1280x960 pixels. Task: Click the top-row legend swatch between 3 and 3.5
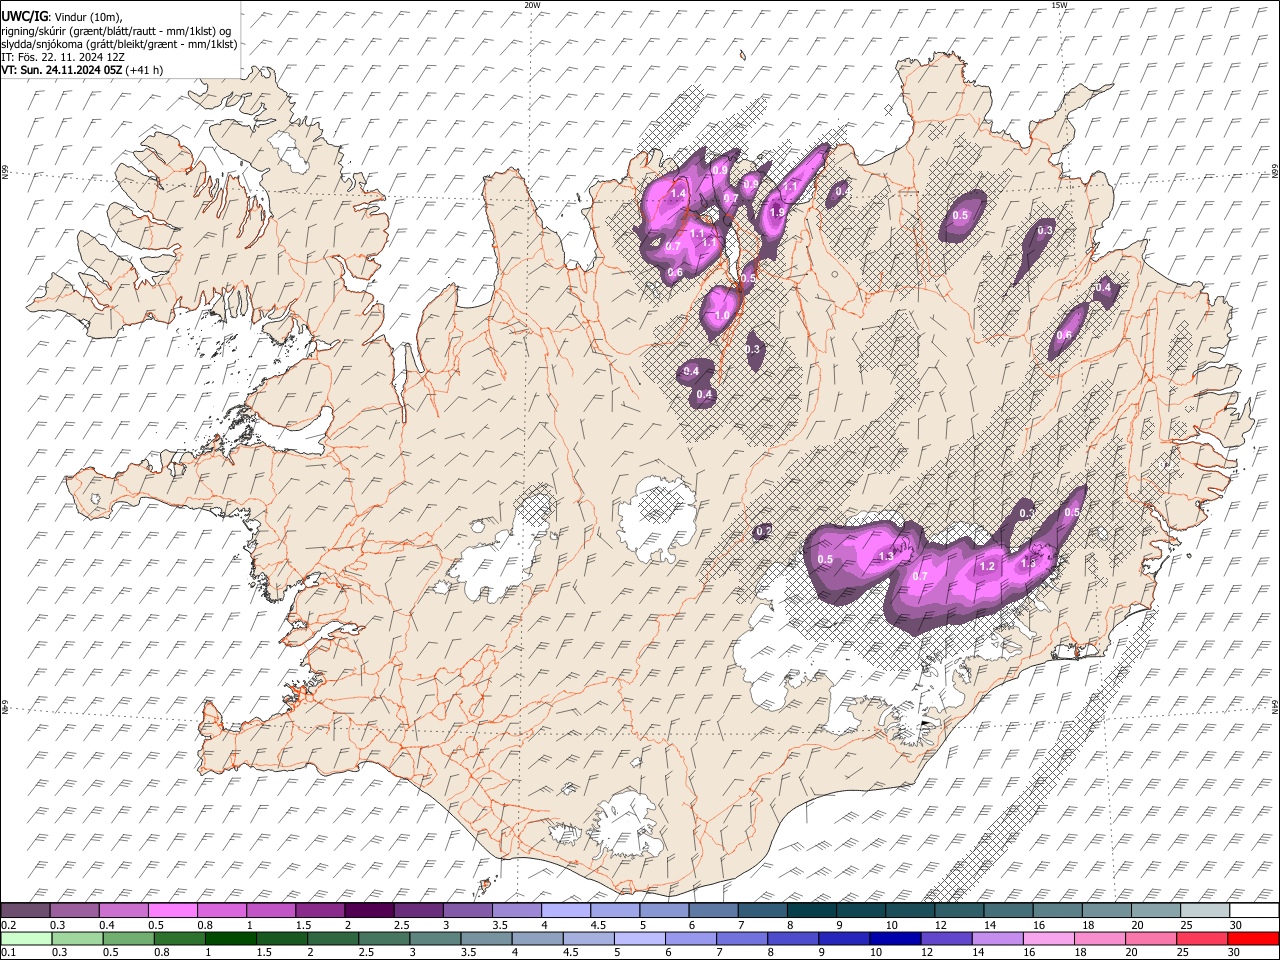[x=467, y=911]
